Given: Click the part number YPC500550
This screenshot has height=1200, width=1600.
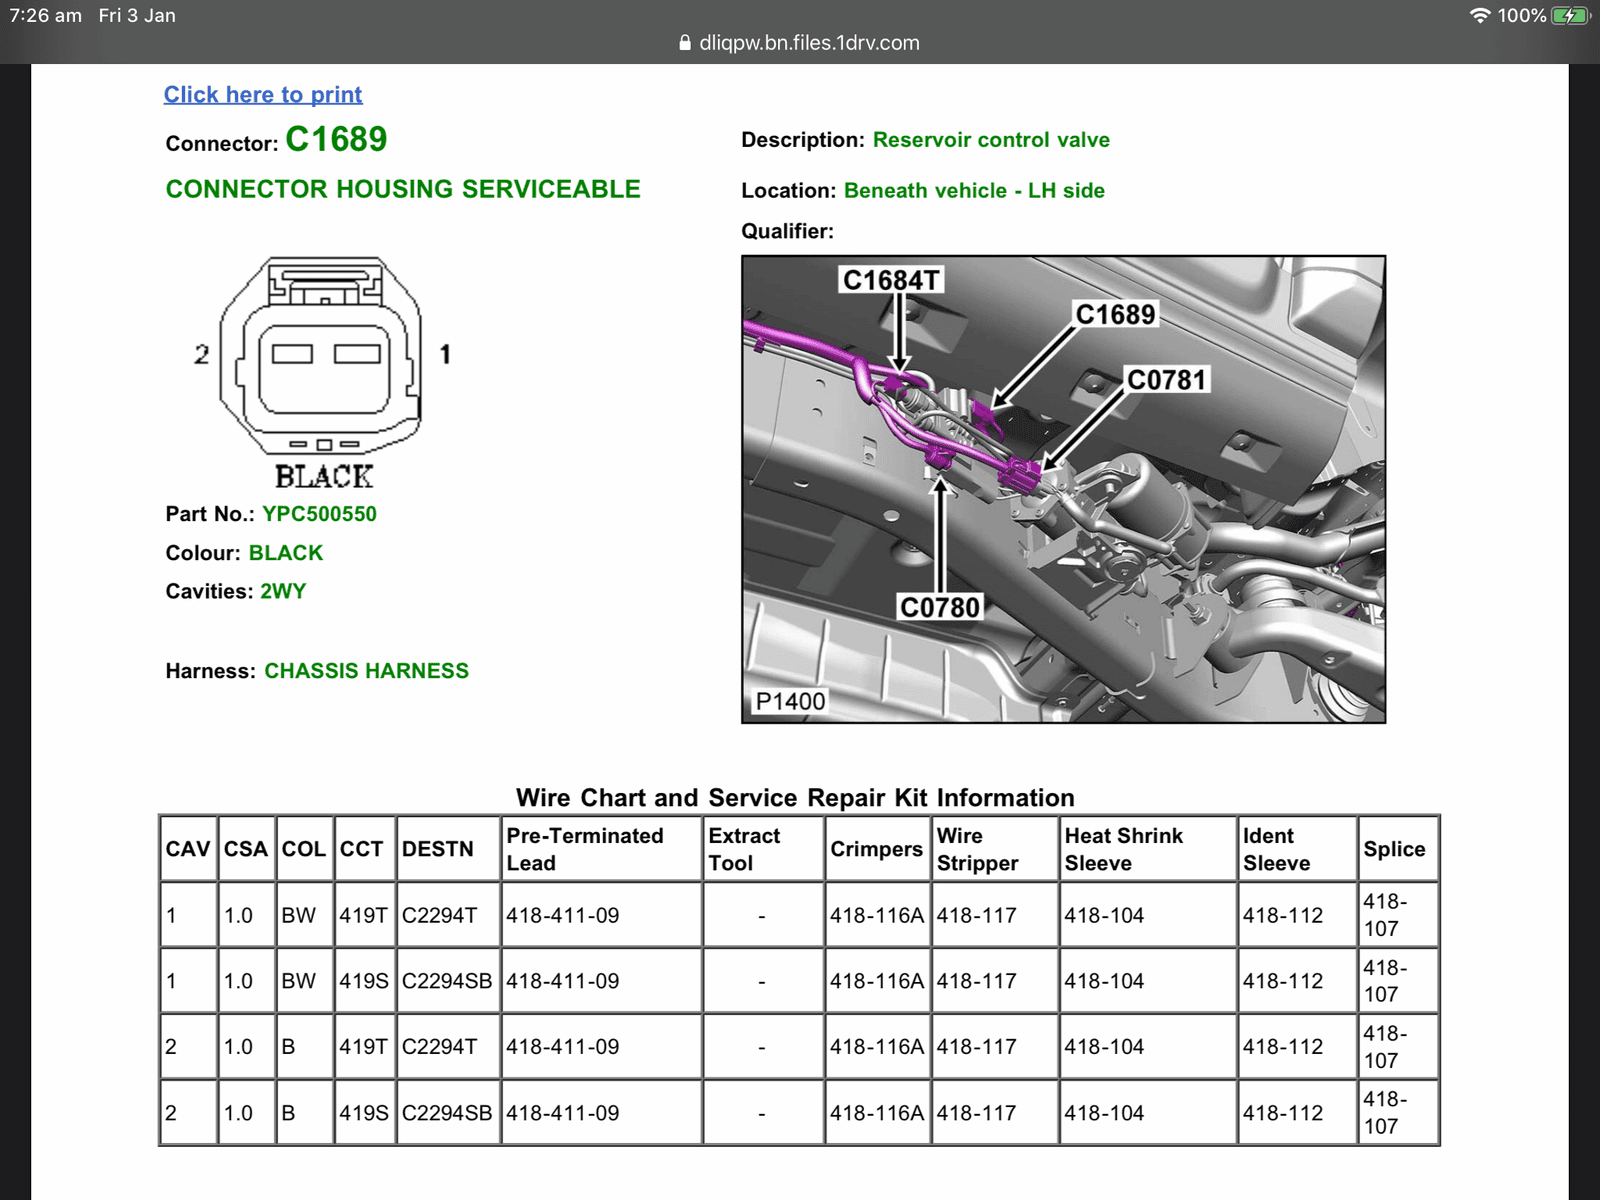Looking at the screenshot, I should click(x=320, y=514).
